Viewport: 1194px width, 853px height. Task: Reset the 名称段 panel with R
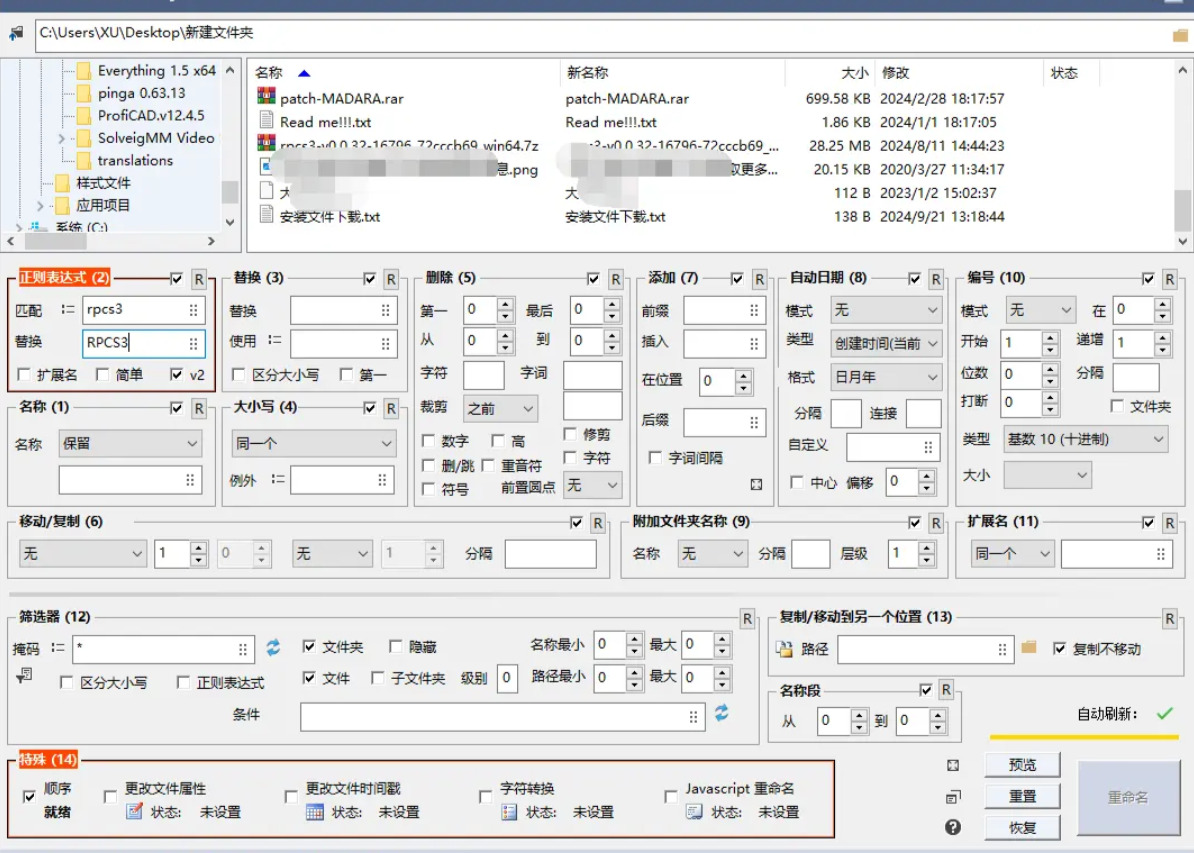point(946,690)
